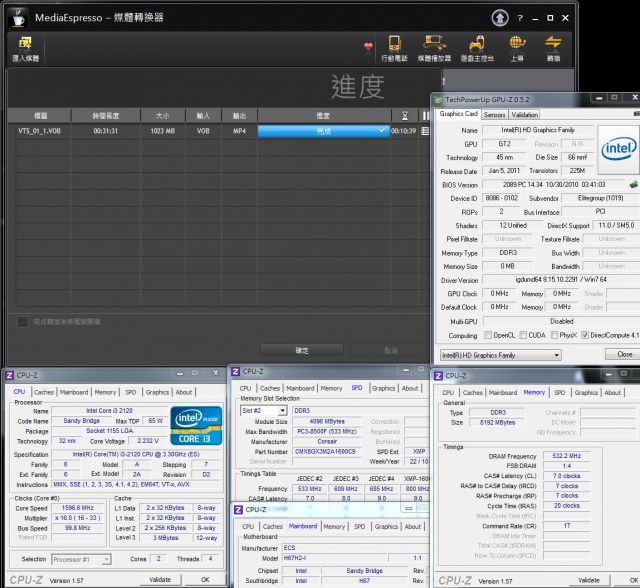The width and height of the screenshot is (640, 588).
Task: Click the Core Speed 1596.6 MHz value
Action: pos(78,508)
